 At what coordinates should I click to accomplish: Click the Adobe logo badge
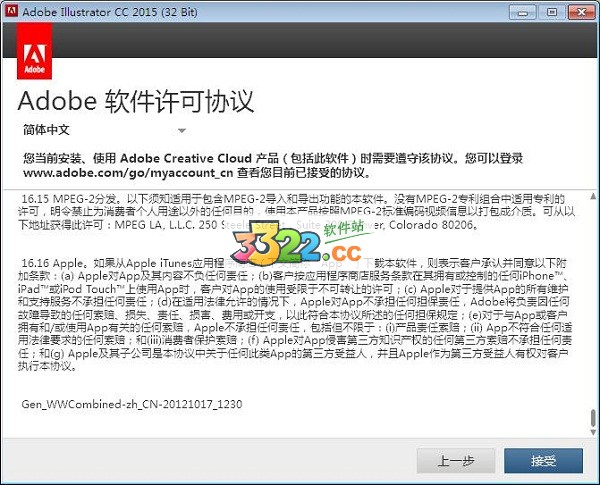click(x=34, y=51)
